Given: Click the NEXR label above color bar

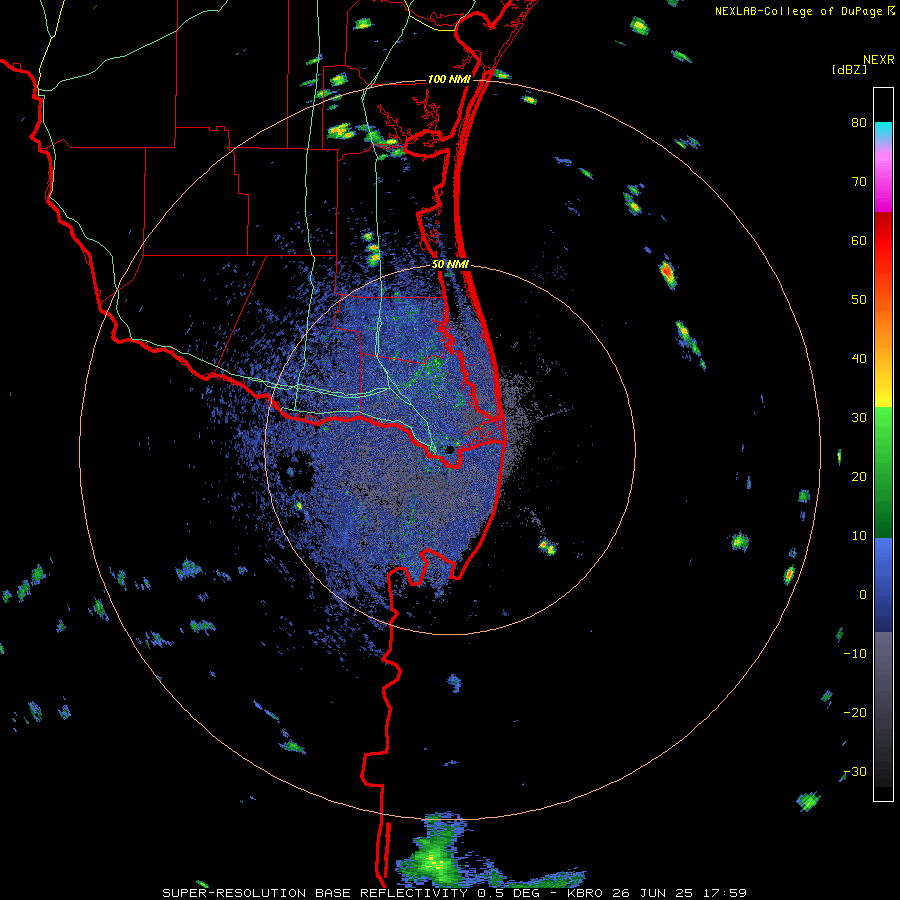Looking at the screenshot, I should point(878,60).
